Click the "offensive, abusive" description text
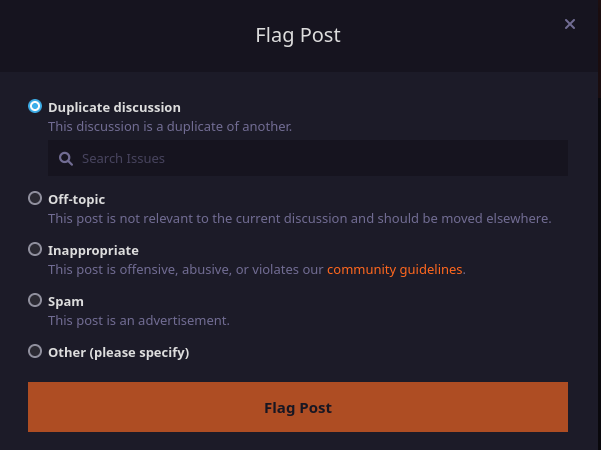601x450 pixels. [x=186, y=269]
